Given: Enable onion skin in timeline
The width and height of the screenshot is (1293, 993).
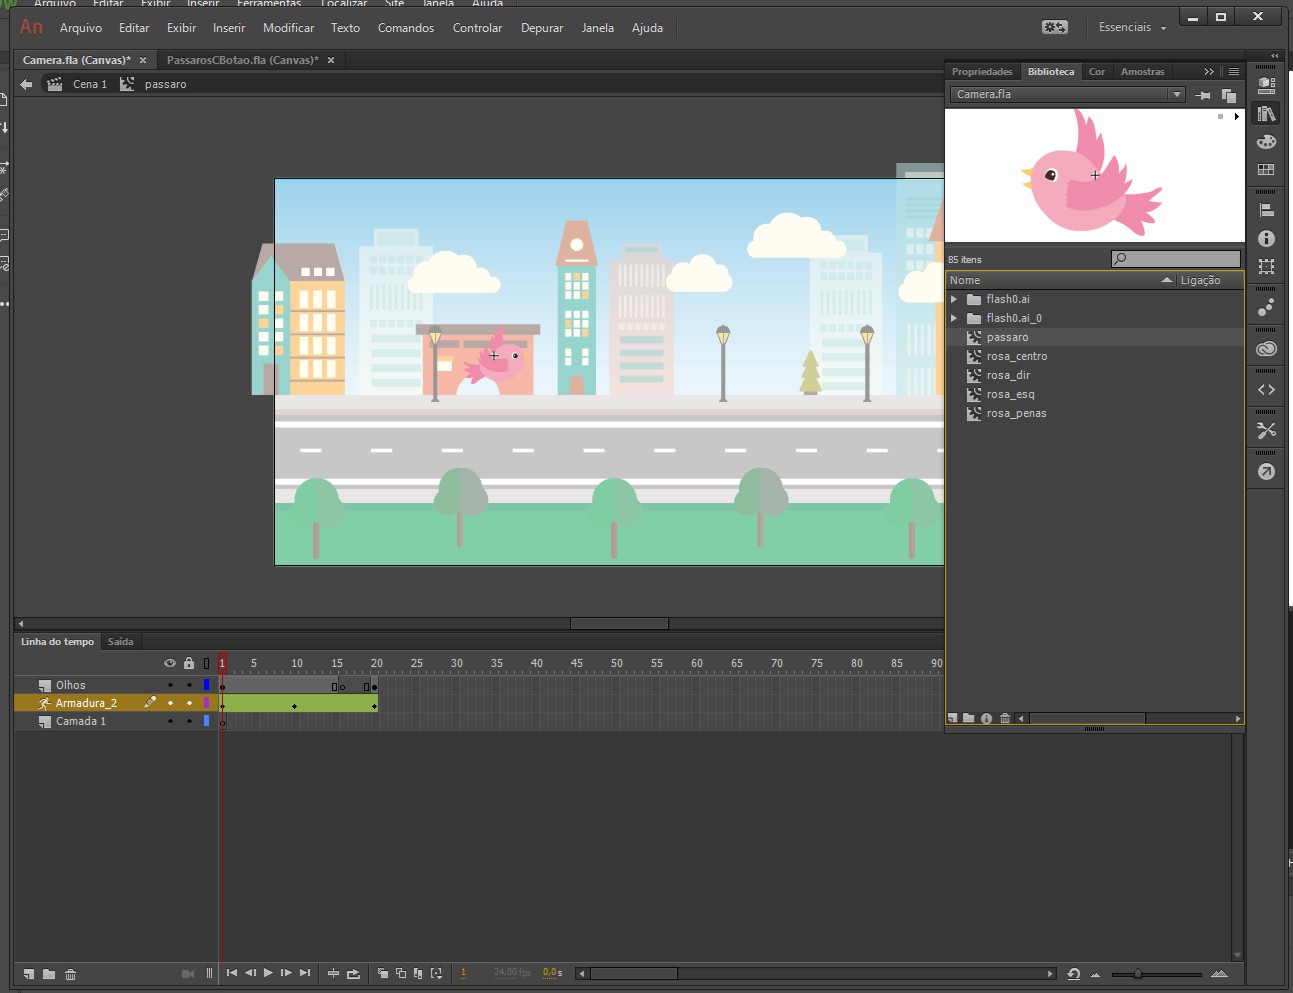Looking at the screenshot, I should pyautogui.click(x=382, y=973).
